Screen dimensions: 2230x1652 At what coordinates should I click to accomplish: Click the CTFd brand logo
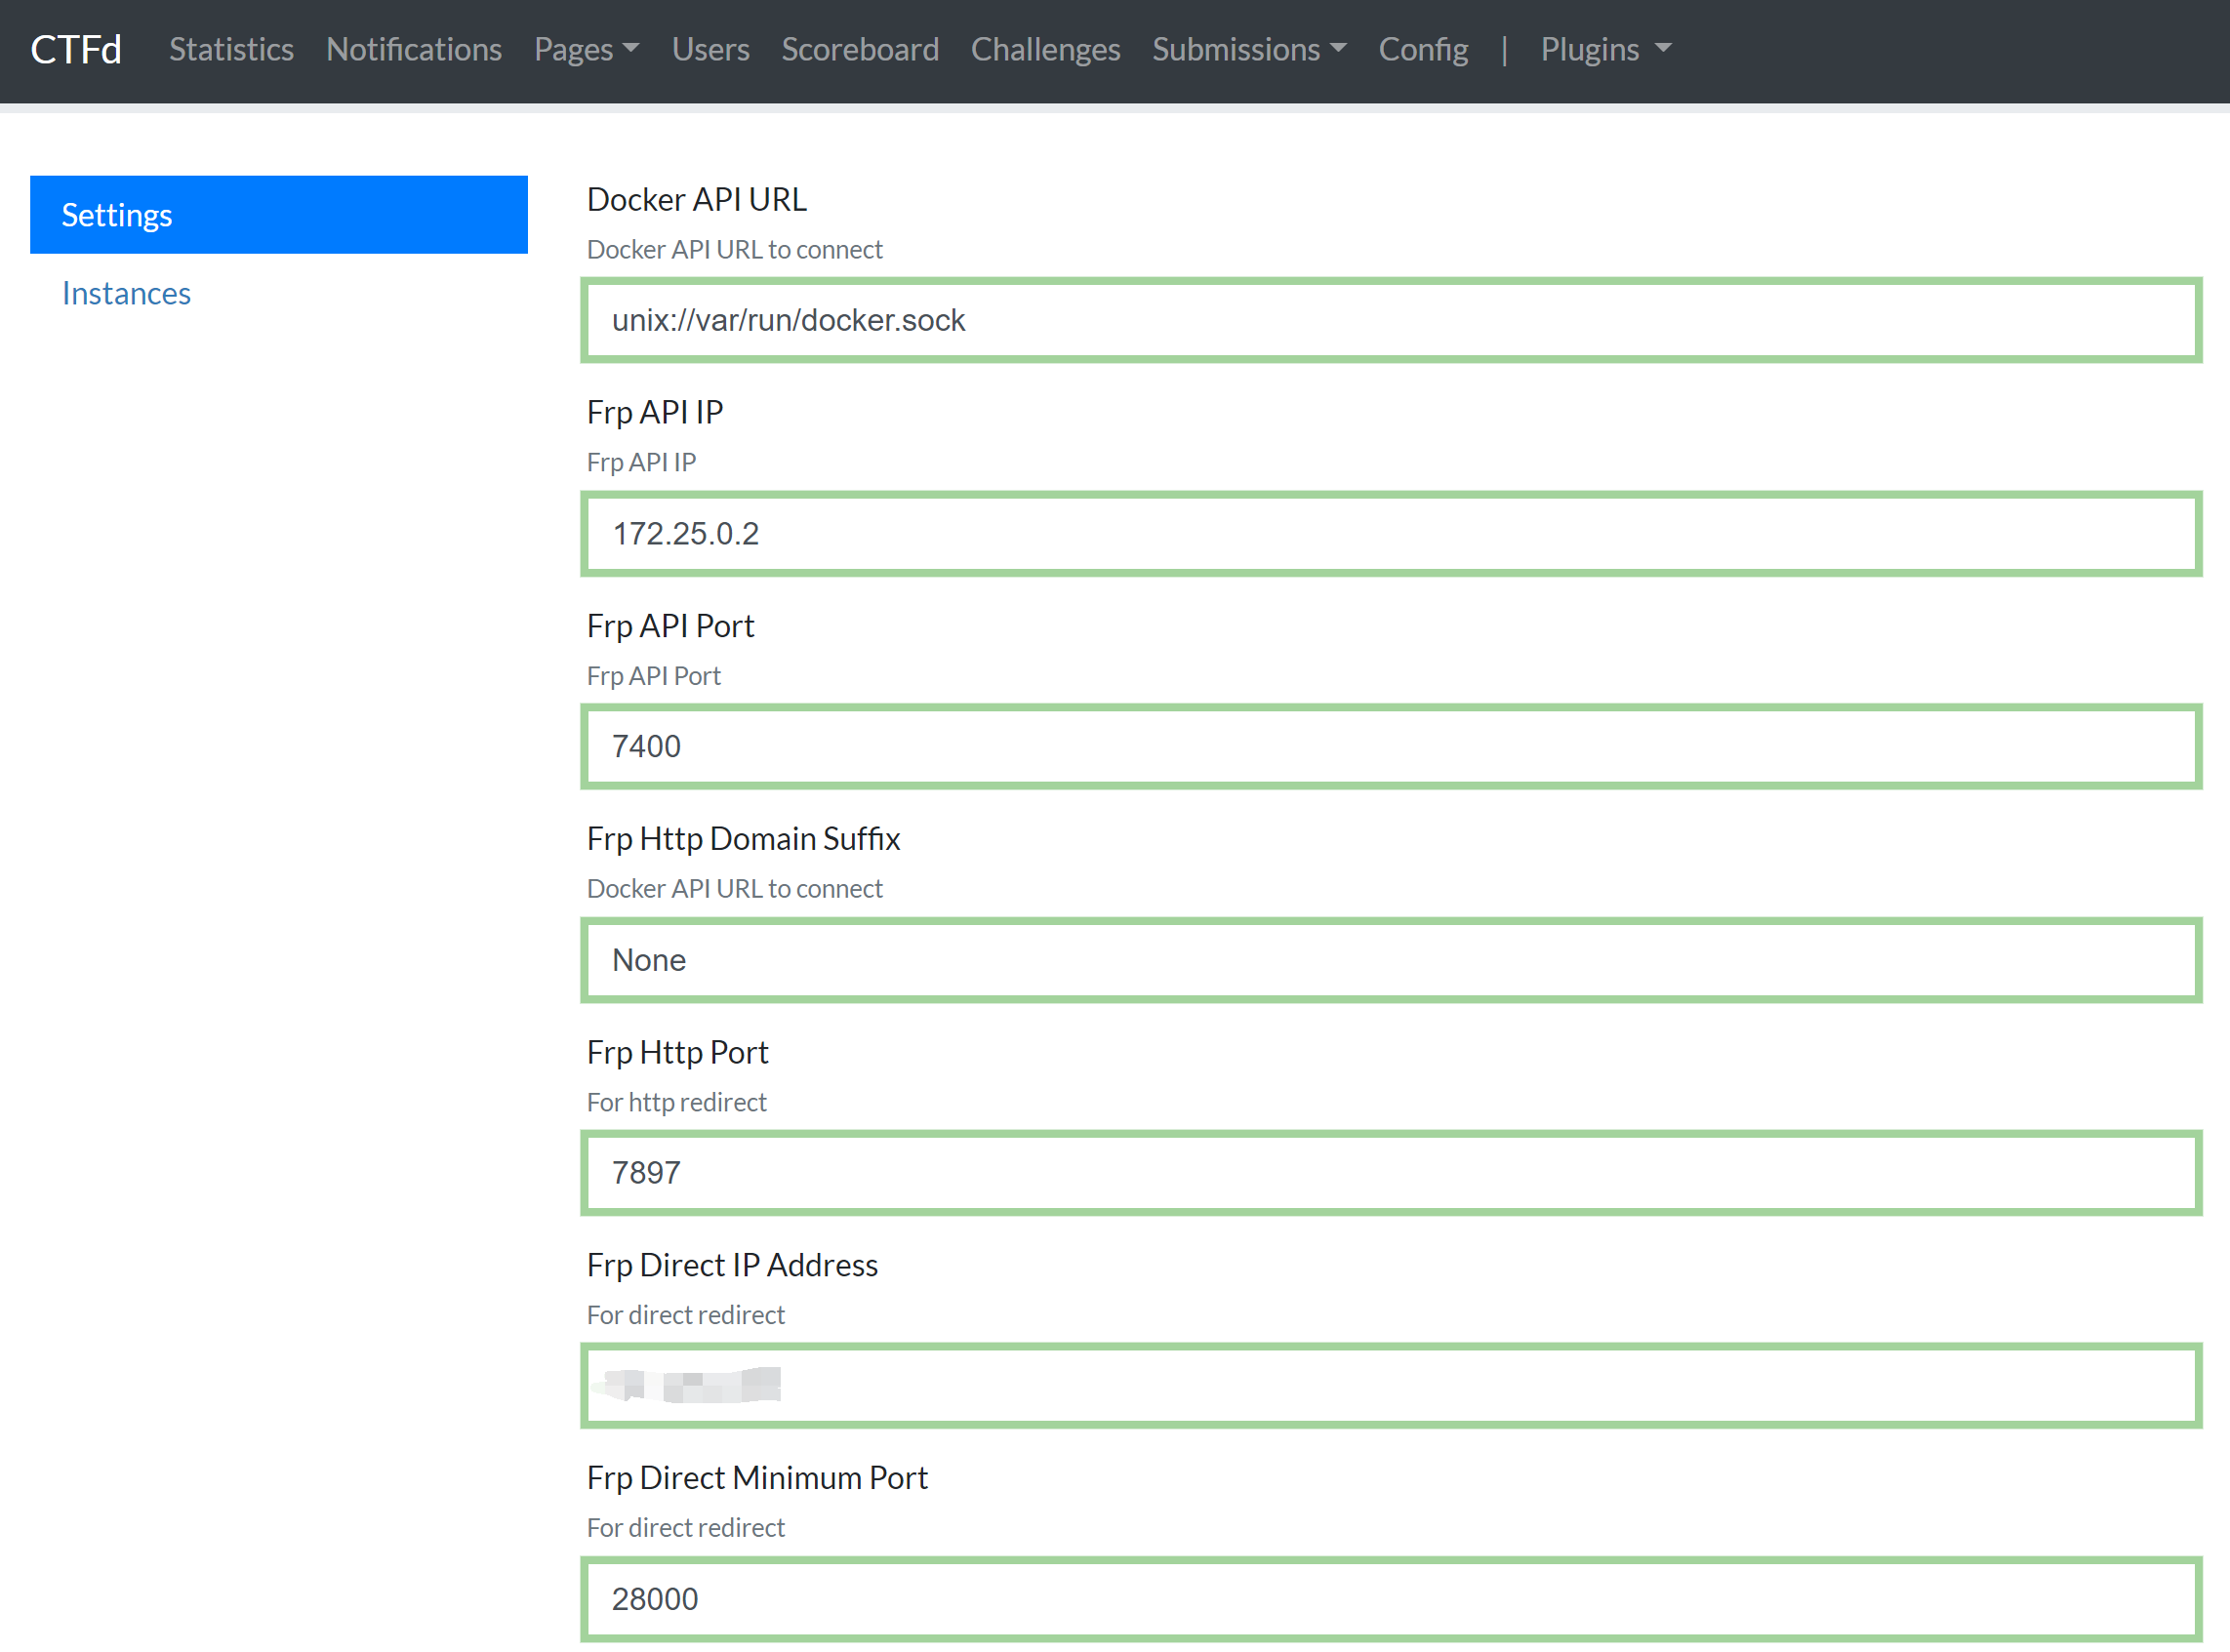(76, 49)
